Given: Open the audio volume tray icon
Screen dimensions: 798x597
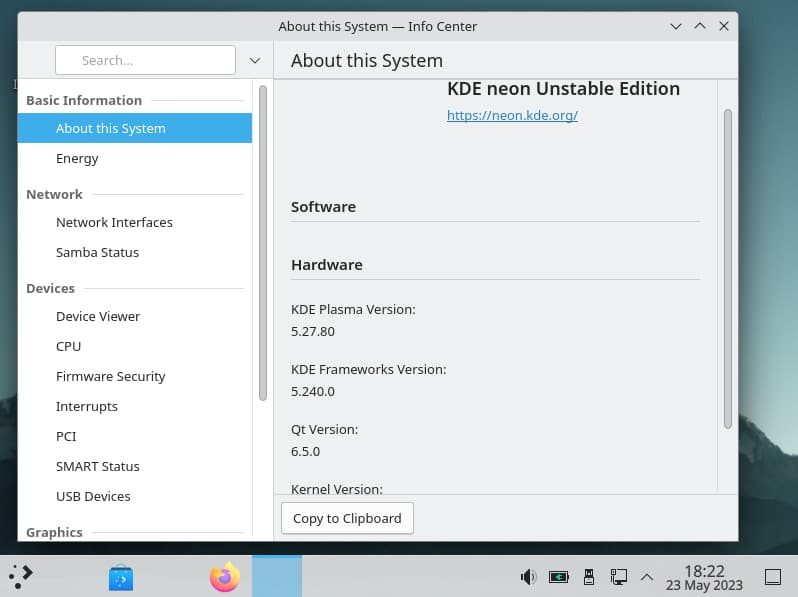Looking at the screenshot, I should coord(528,577).
